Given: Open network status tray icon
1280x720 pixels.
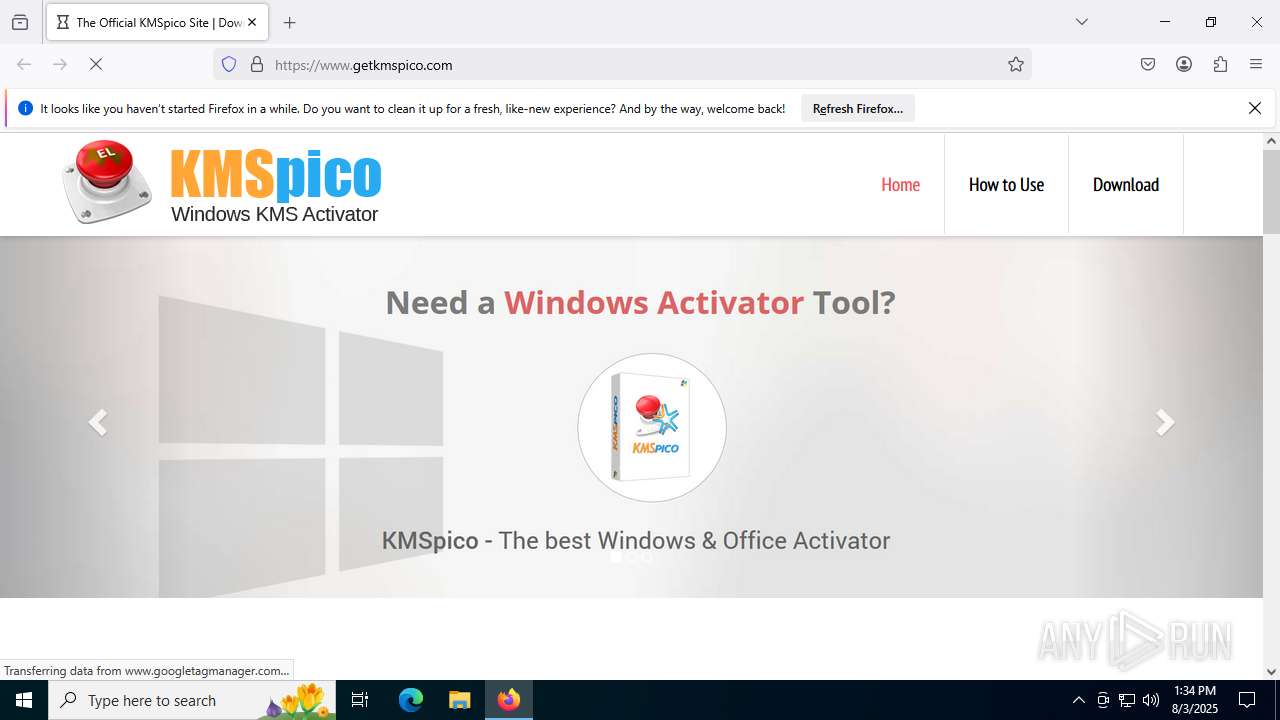Looking at the screenshot, I should pos(1127,700).
